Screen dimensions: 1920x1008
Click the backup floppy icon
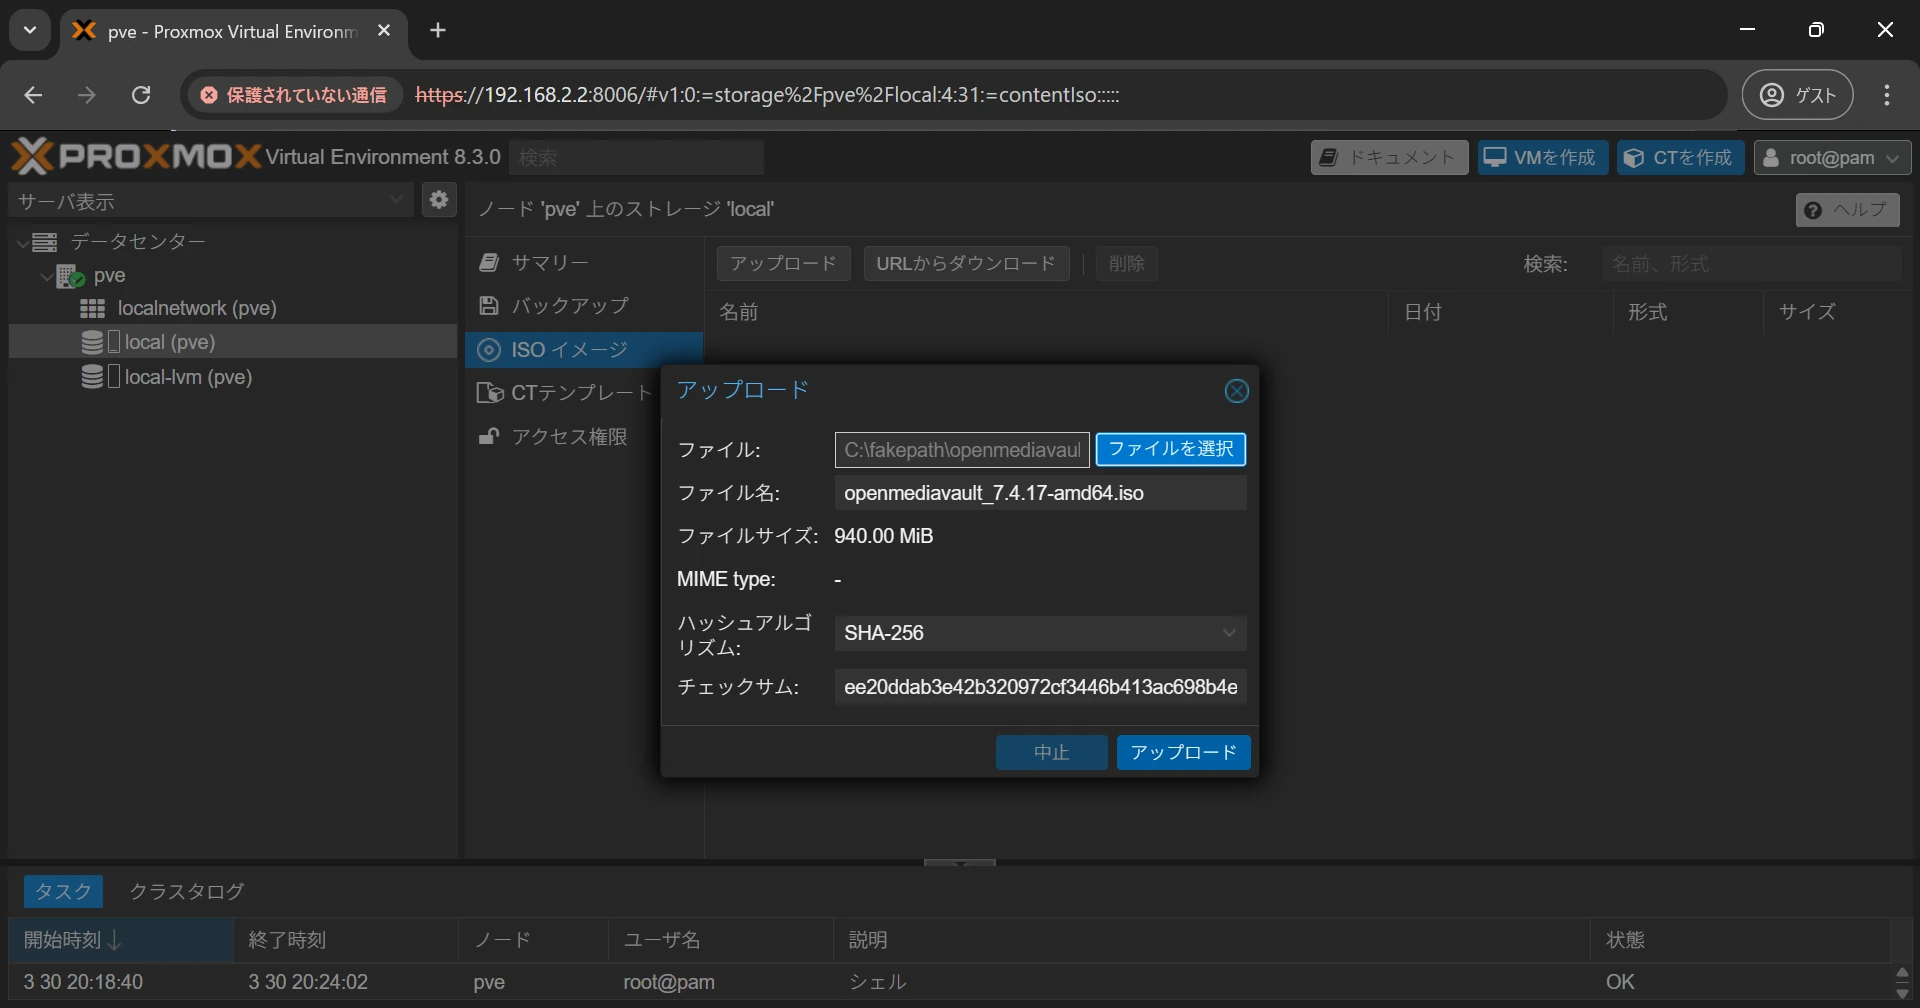coord(489,306)
